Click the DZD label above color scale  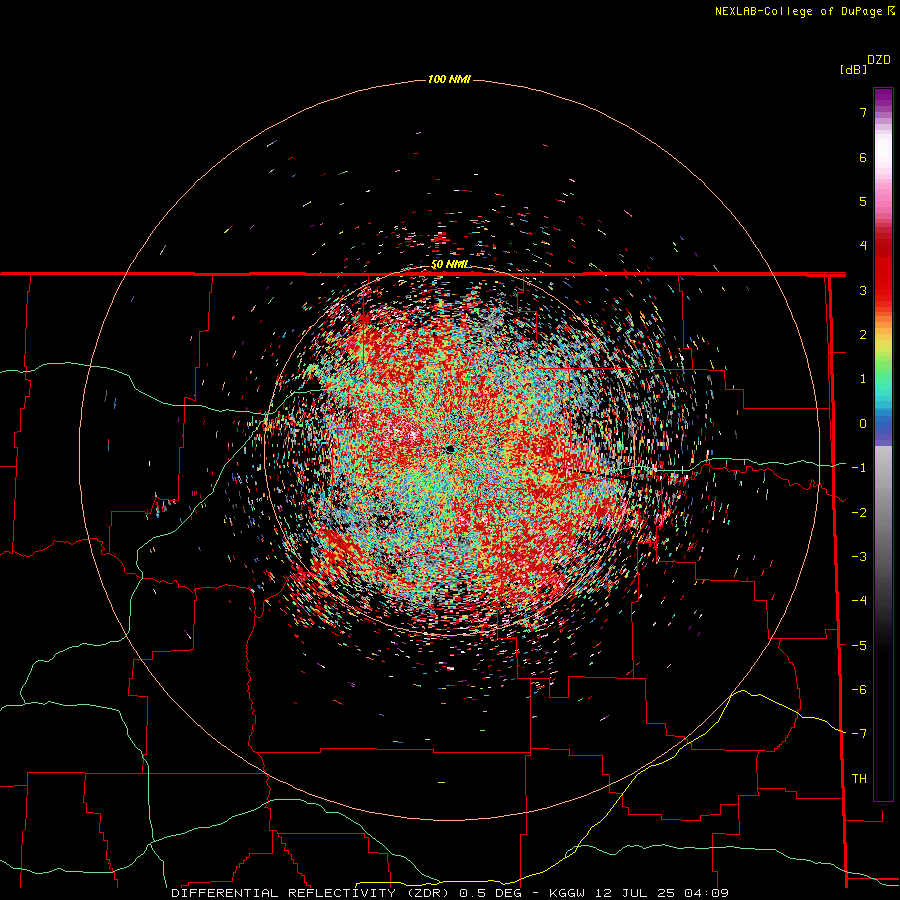click(879, 60)
